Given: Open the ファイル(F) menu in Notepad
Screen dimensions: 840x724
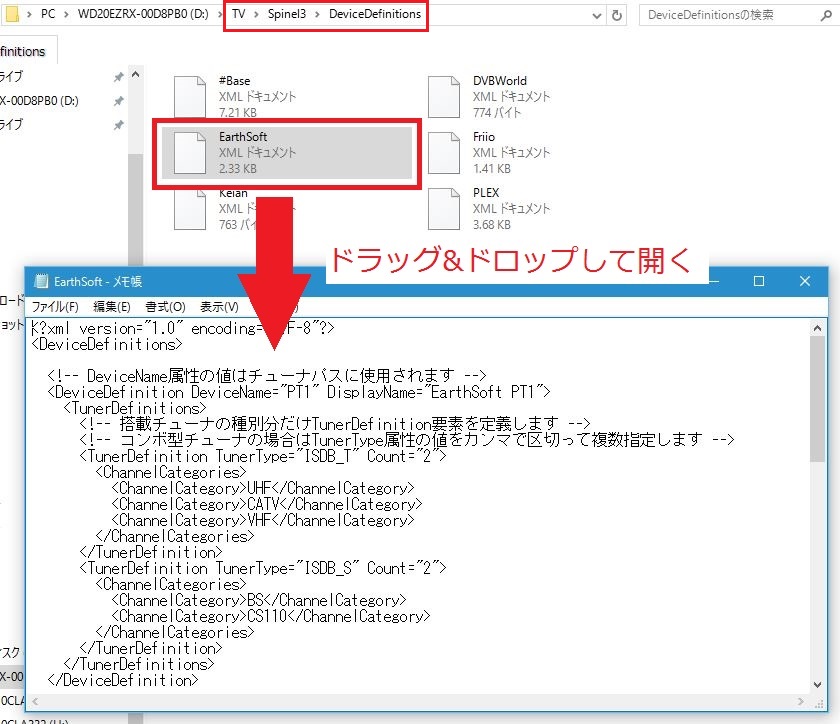Looking at the screenshot, I should (55, 307).
